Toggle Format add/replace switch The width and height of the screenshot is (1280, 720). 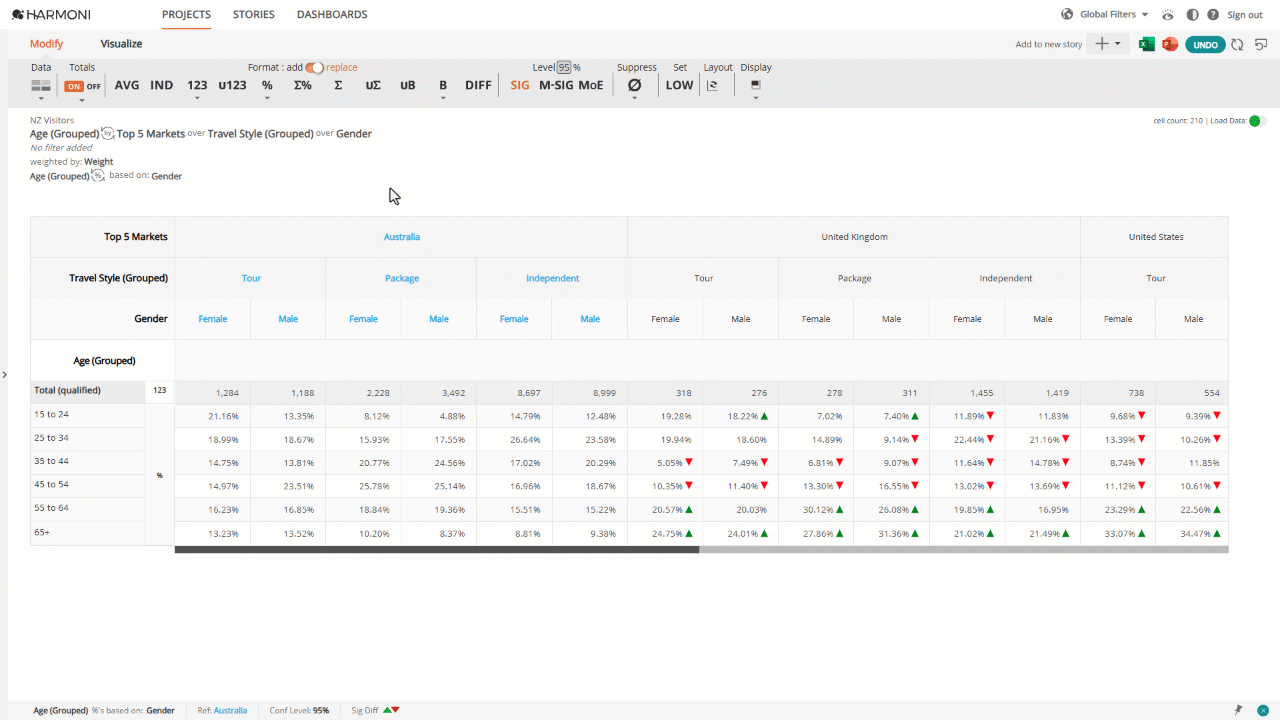315,68
